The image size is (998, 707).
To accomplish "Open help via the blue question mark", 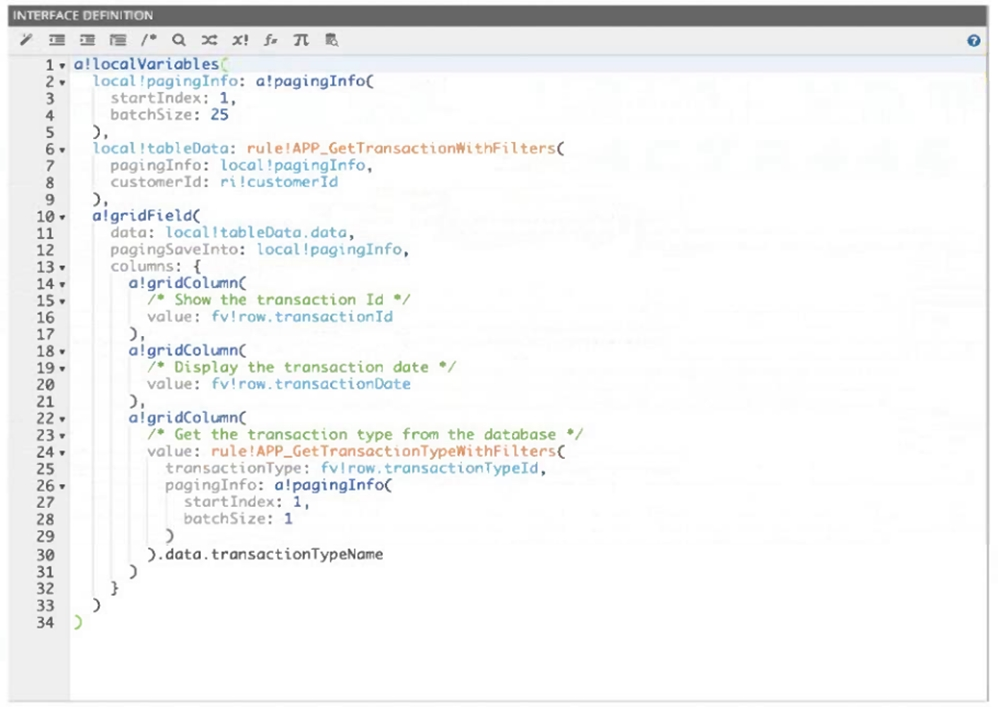I will coord(973,41).
